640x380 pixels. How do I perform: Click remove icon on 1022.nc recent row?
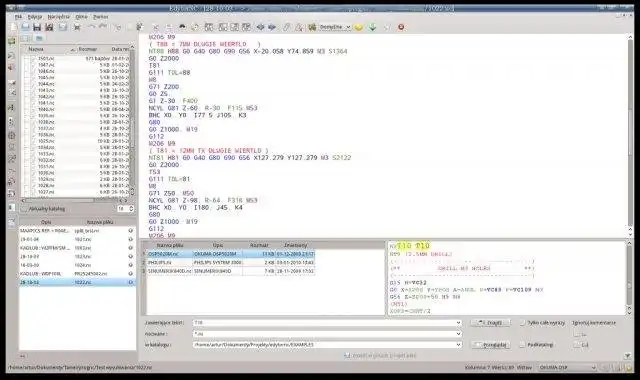tap(131, 282)
